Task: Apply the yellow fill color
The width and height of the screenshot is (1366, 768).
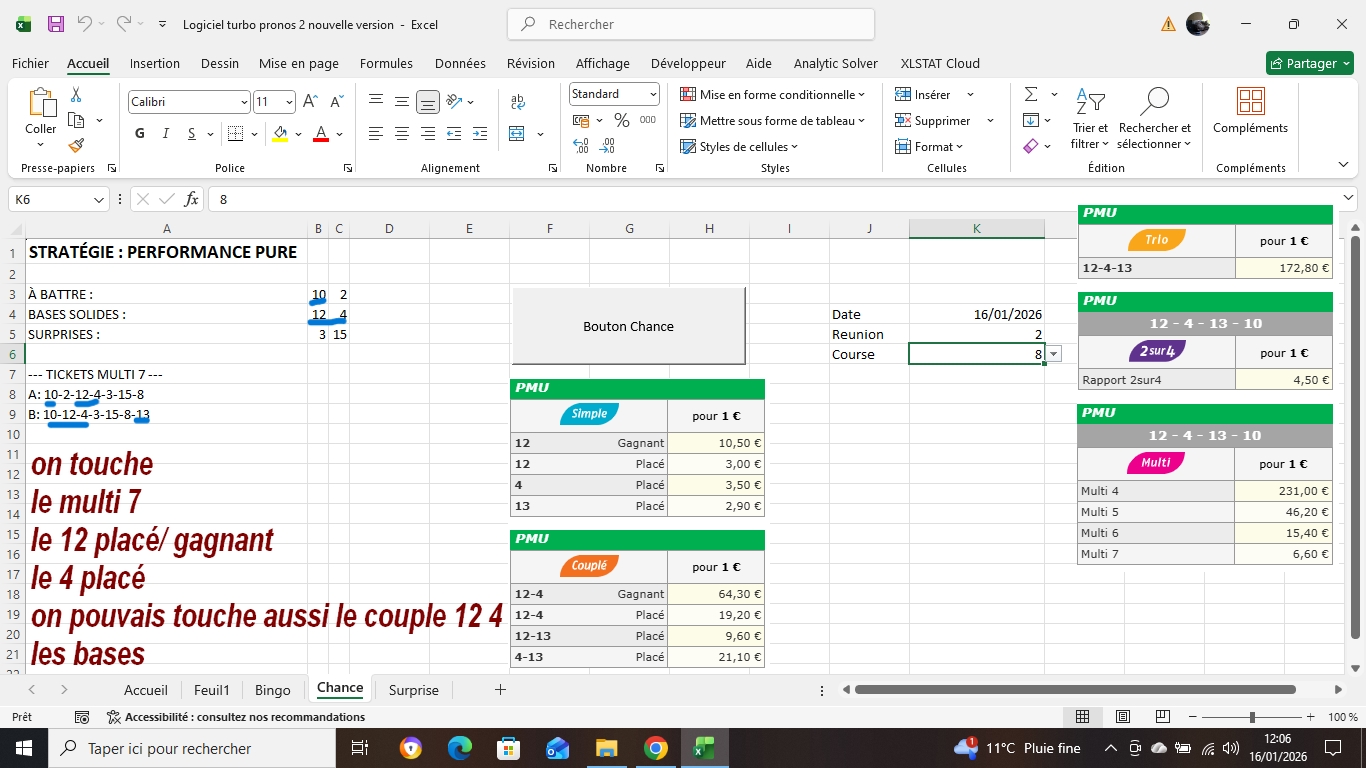Action: [x=280, y=134]
